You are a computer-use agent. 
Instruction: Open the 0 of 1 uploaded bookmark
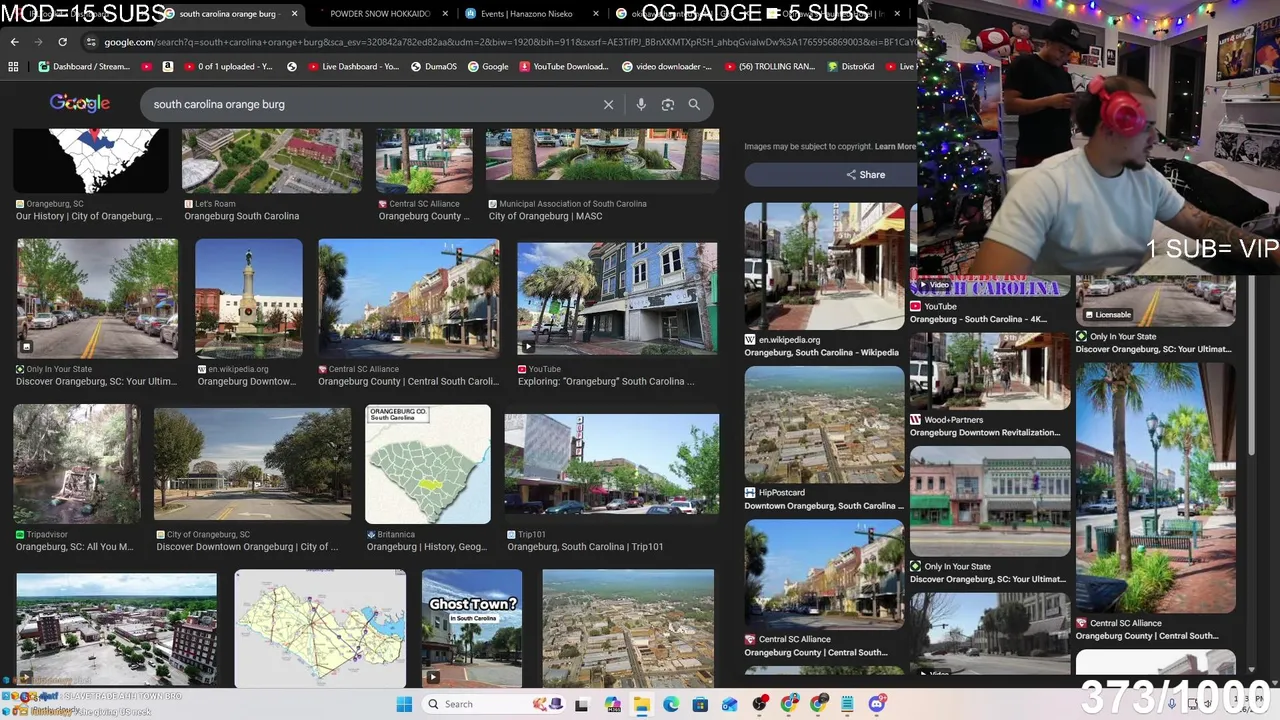pyautogui.click(x=228, y=67)
